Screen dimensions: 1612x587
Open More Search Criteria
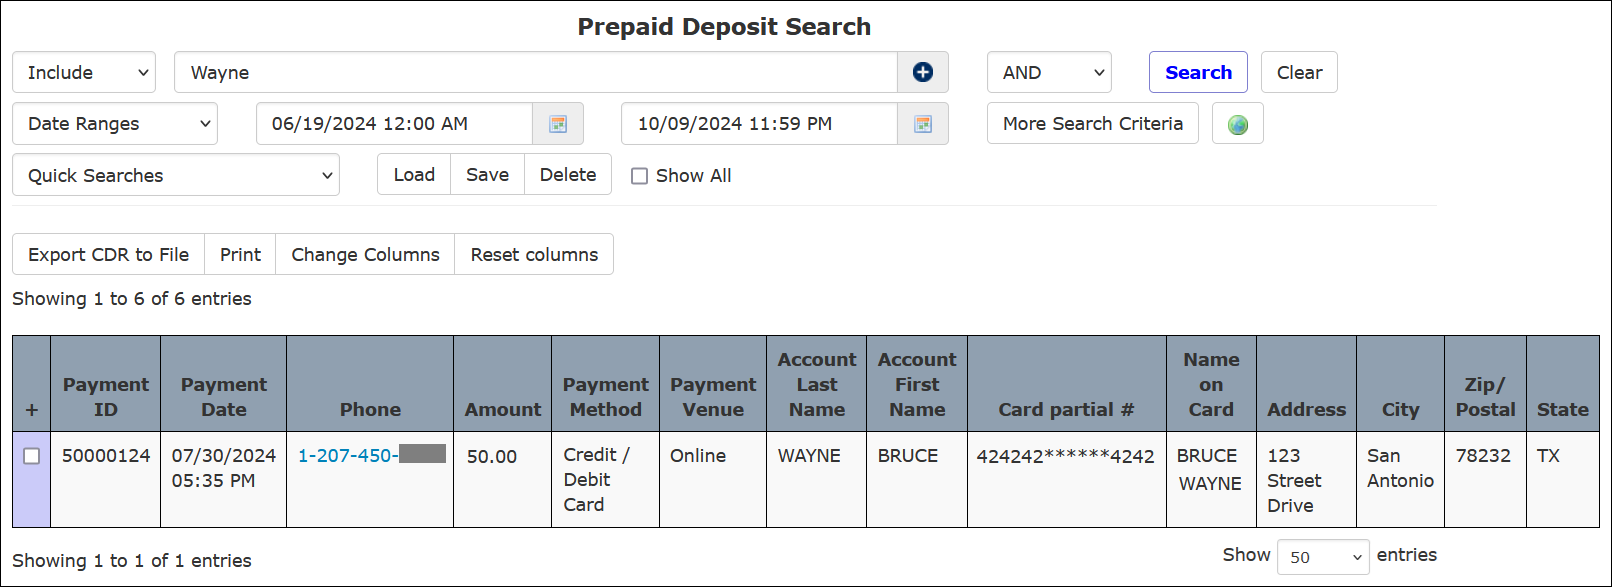pyautogui.click(x=1093, y=124)
